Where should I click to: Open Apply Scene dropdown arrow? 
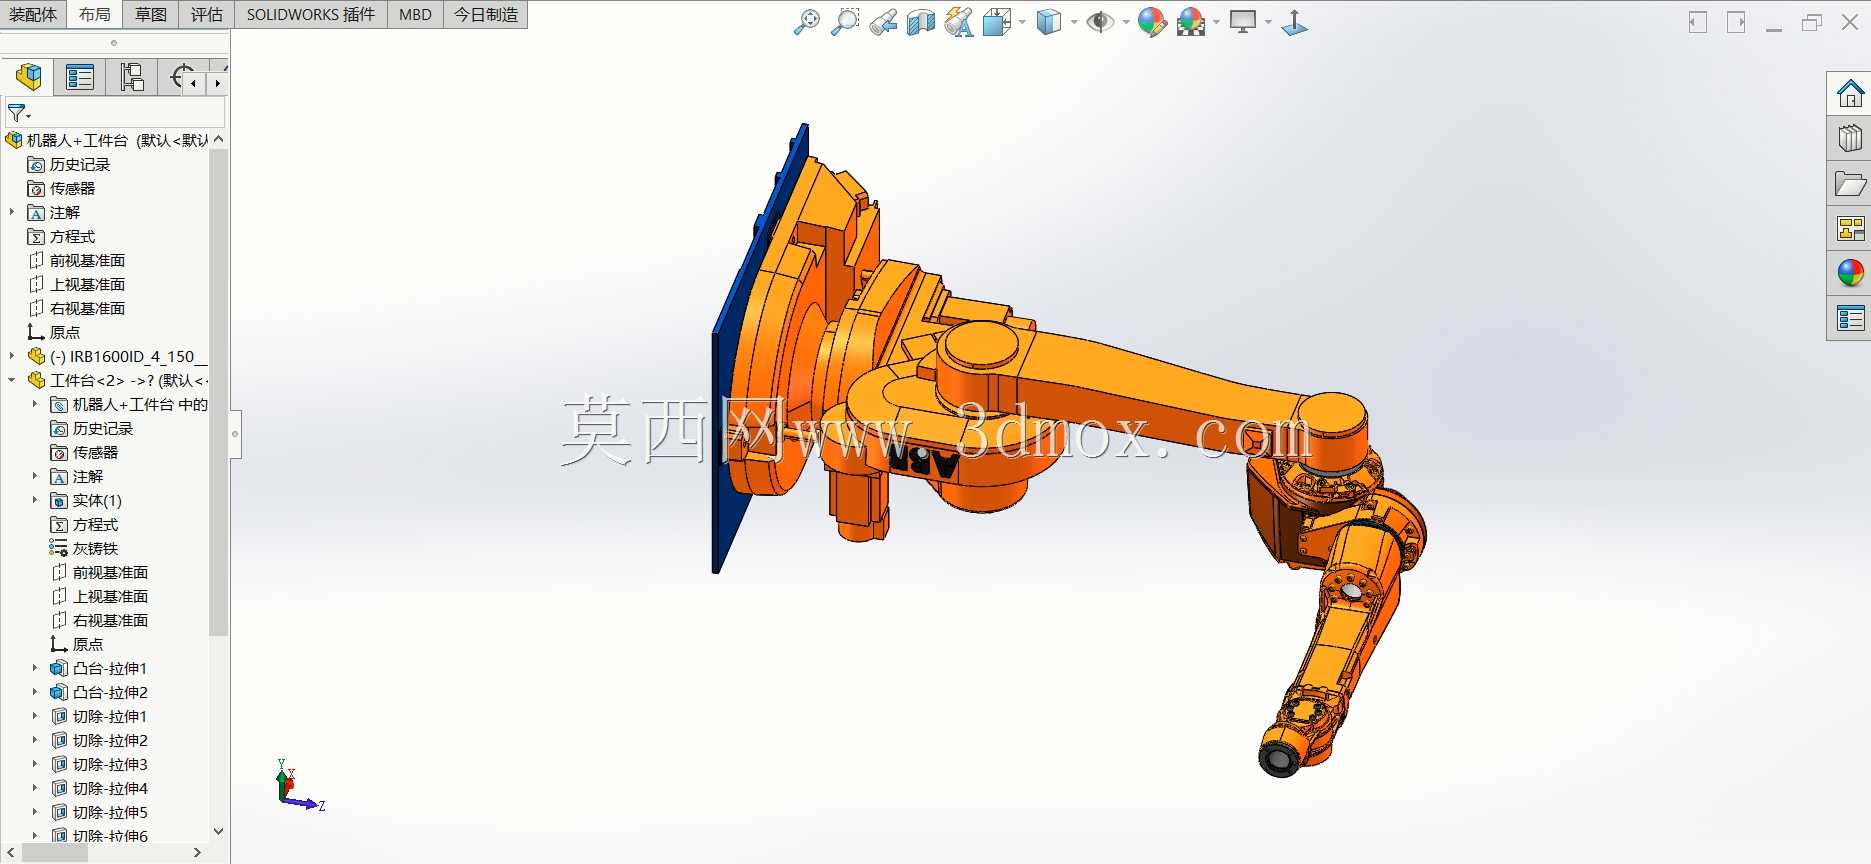tap(1217, 22)
